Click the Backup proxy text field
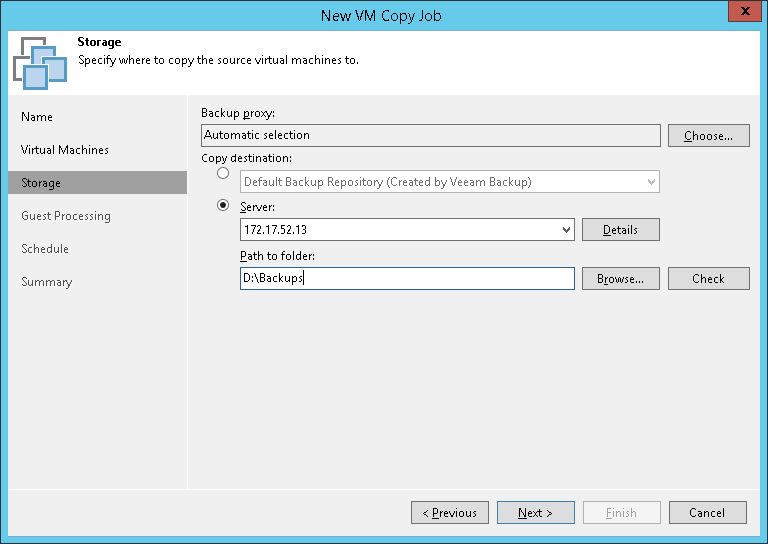 point(430,135)
